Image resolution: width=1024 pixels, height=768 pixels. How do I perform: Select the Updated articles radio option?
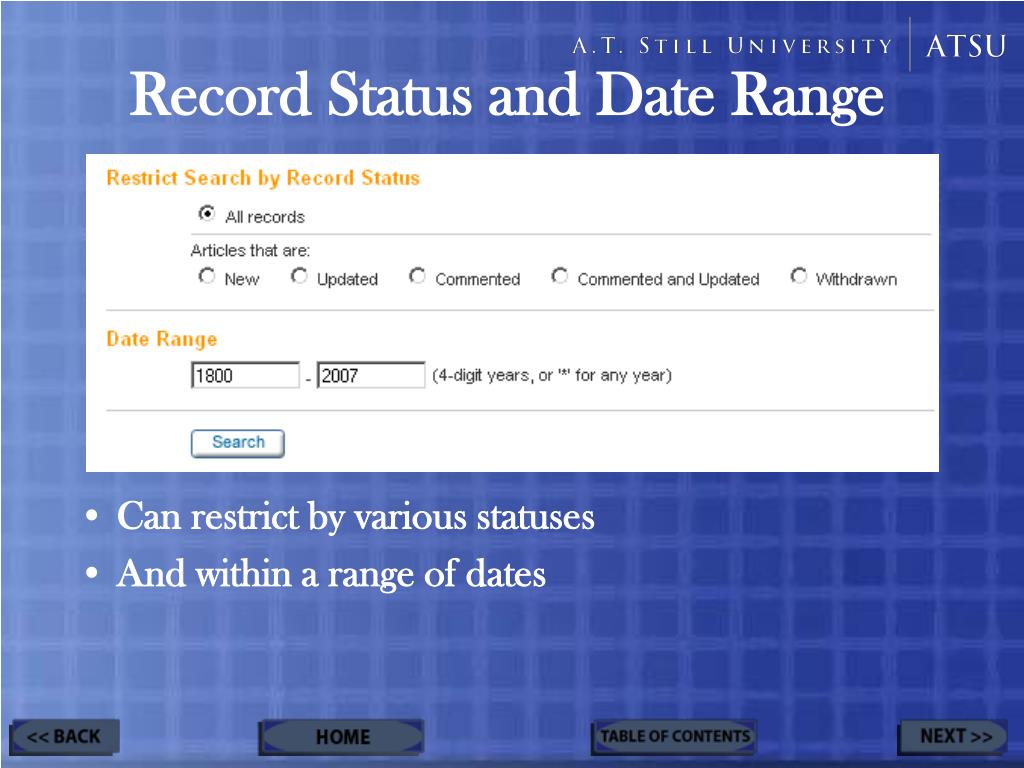click(299, 276)
